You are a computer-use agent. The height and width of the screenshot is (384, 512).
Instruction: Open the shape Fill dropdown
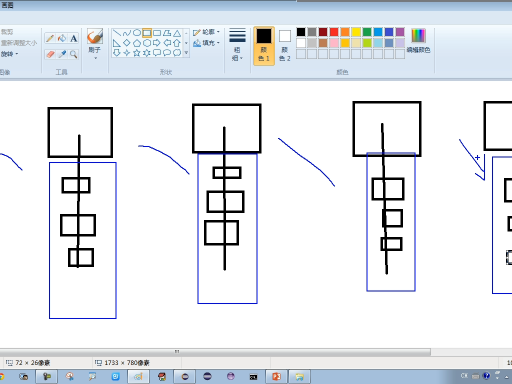coord(206,43)
